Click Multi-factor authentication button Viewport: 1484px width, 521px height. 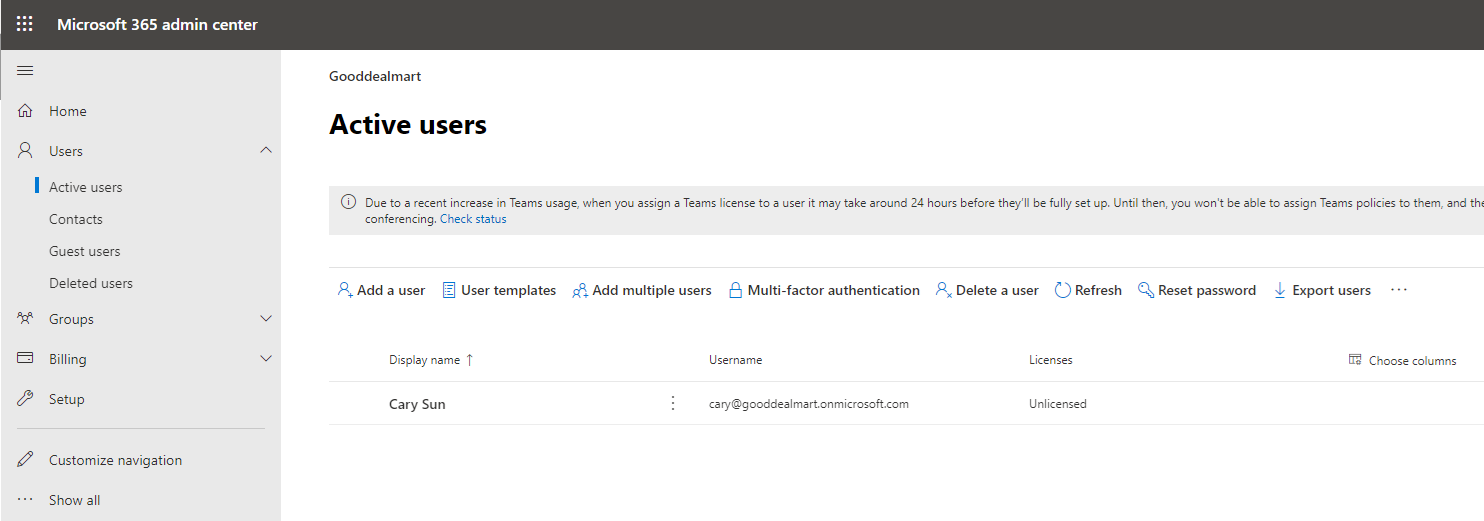pos(824,290)
